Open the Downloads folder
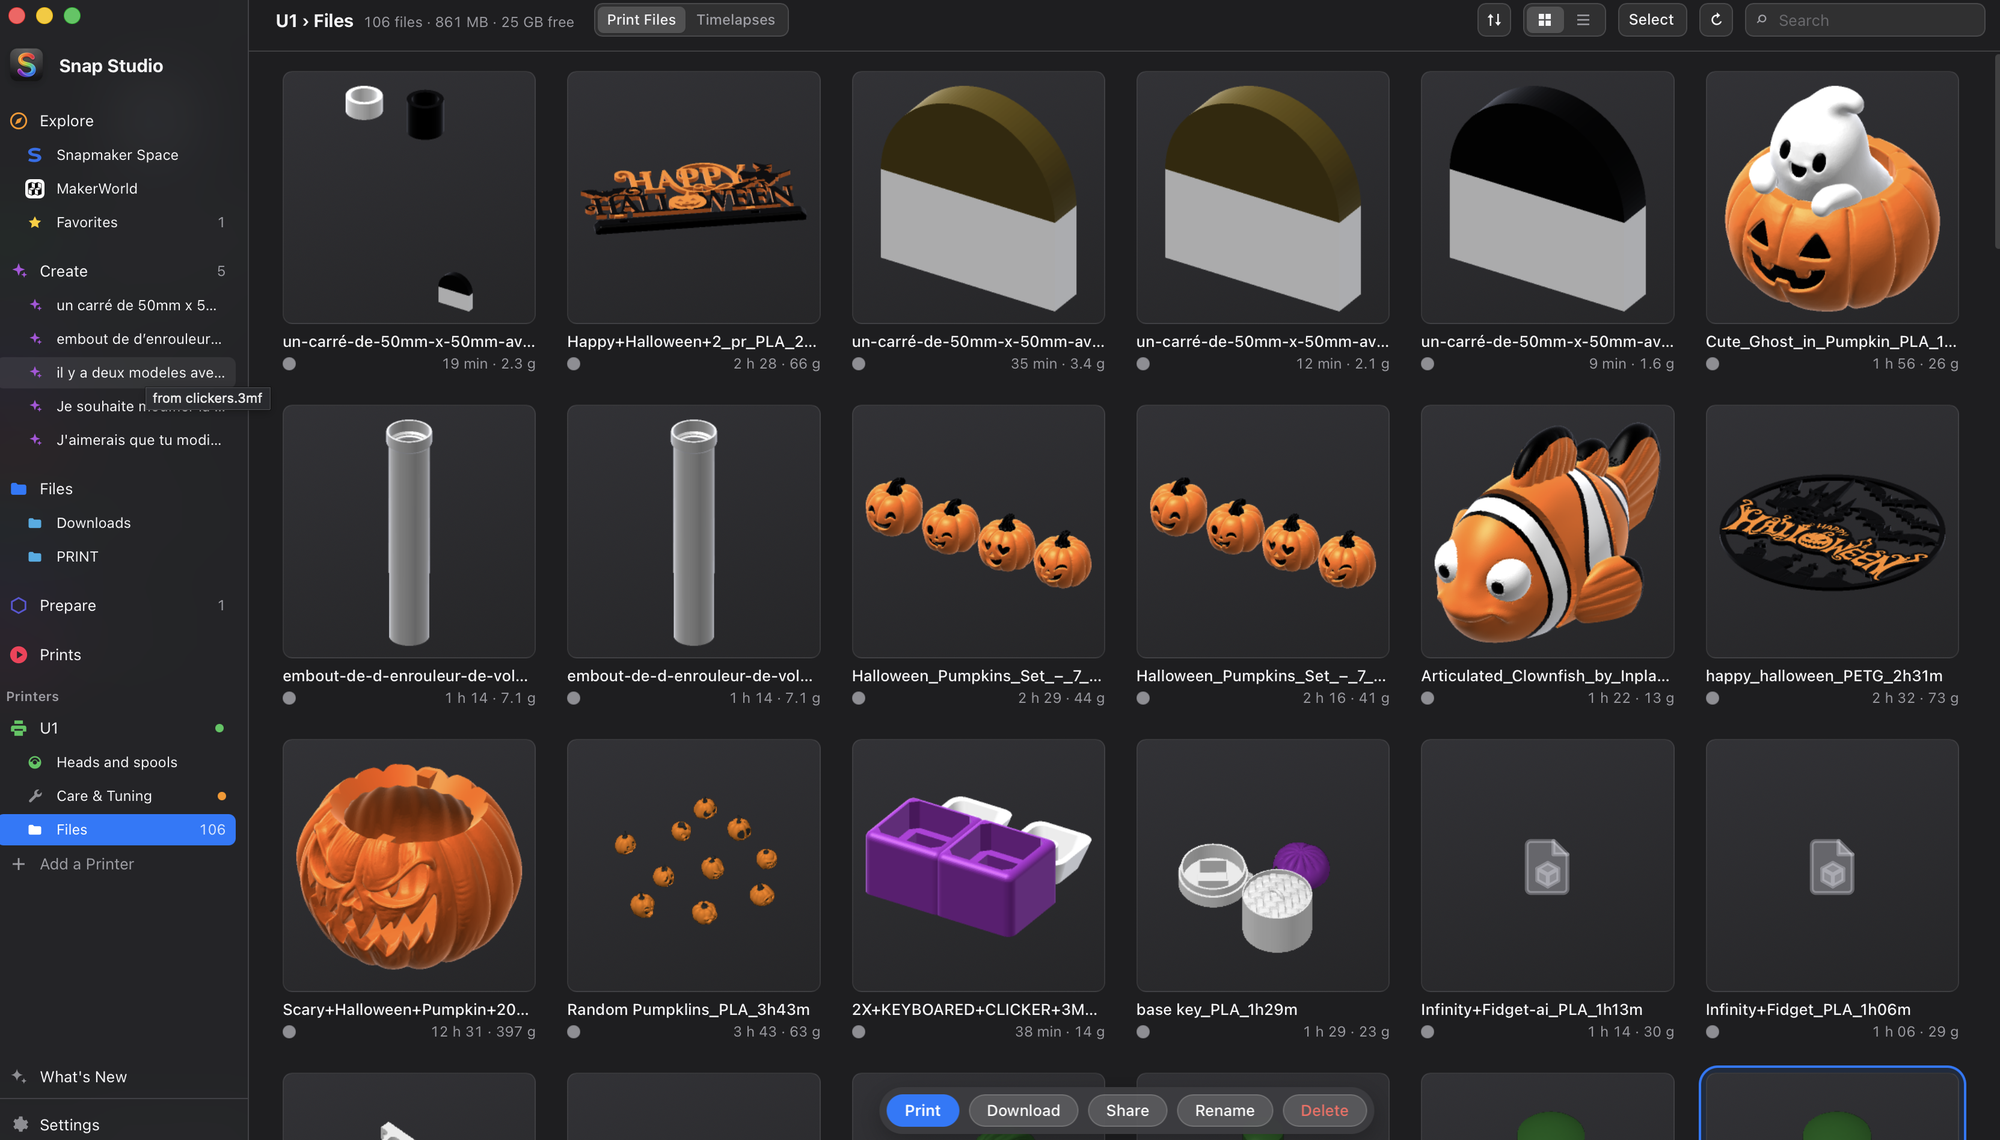Image resolution: width=2000 pixels, height=1140 pixels. tap(117, 523)
